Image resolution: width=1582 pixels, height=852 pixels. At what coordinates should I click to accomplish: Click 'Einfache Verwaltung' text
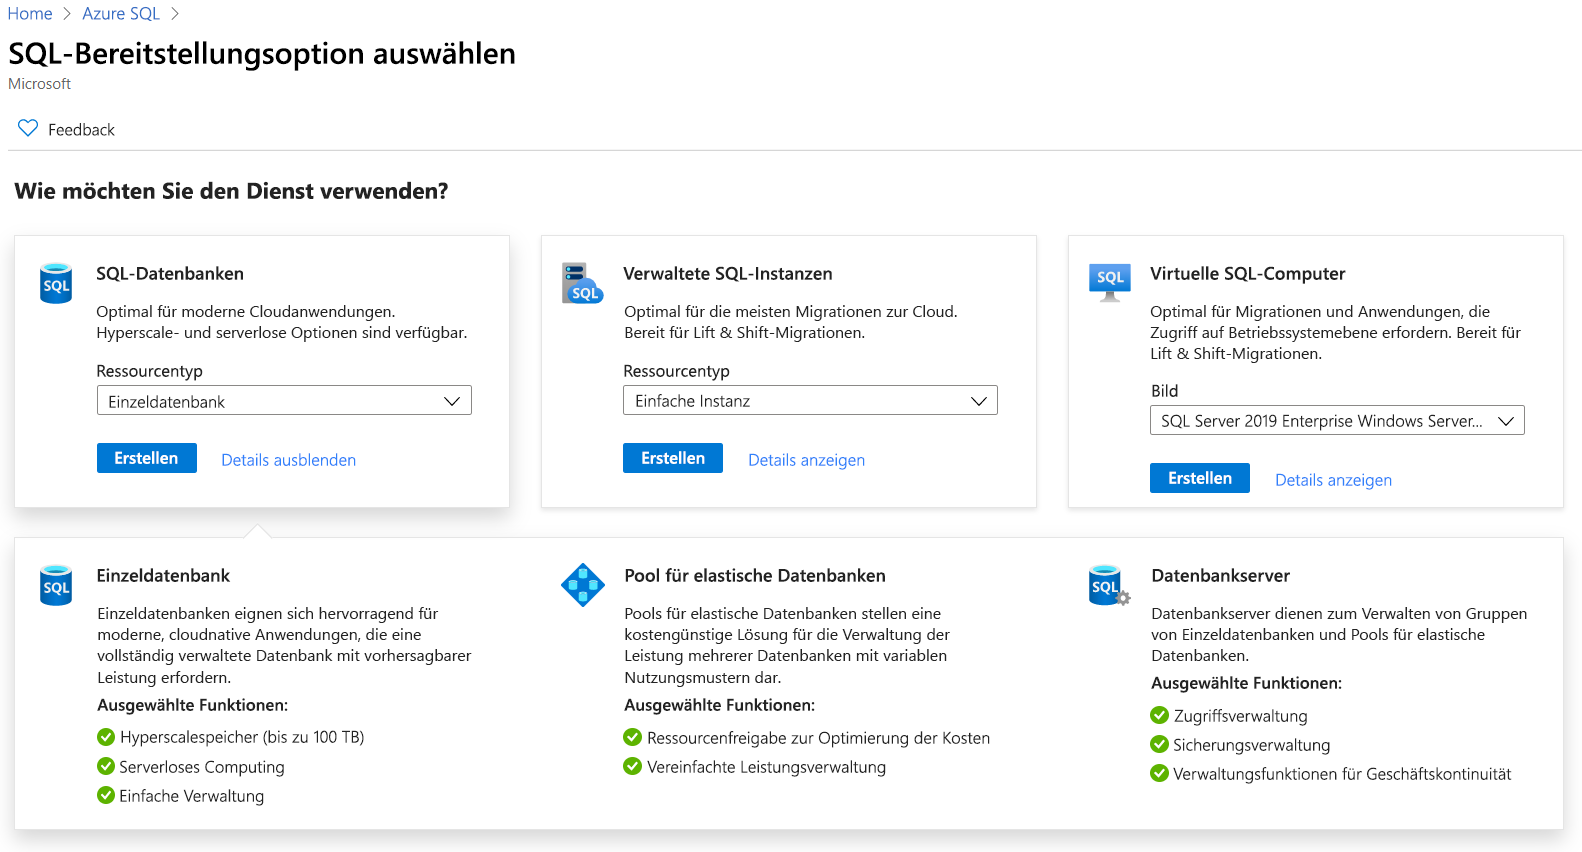(x=192, y=796)
